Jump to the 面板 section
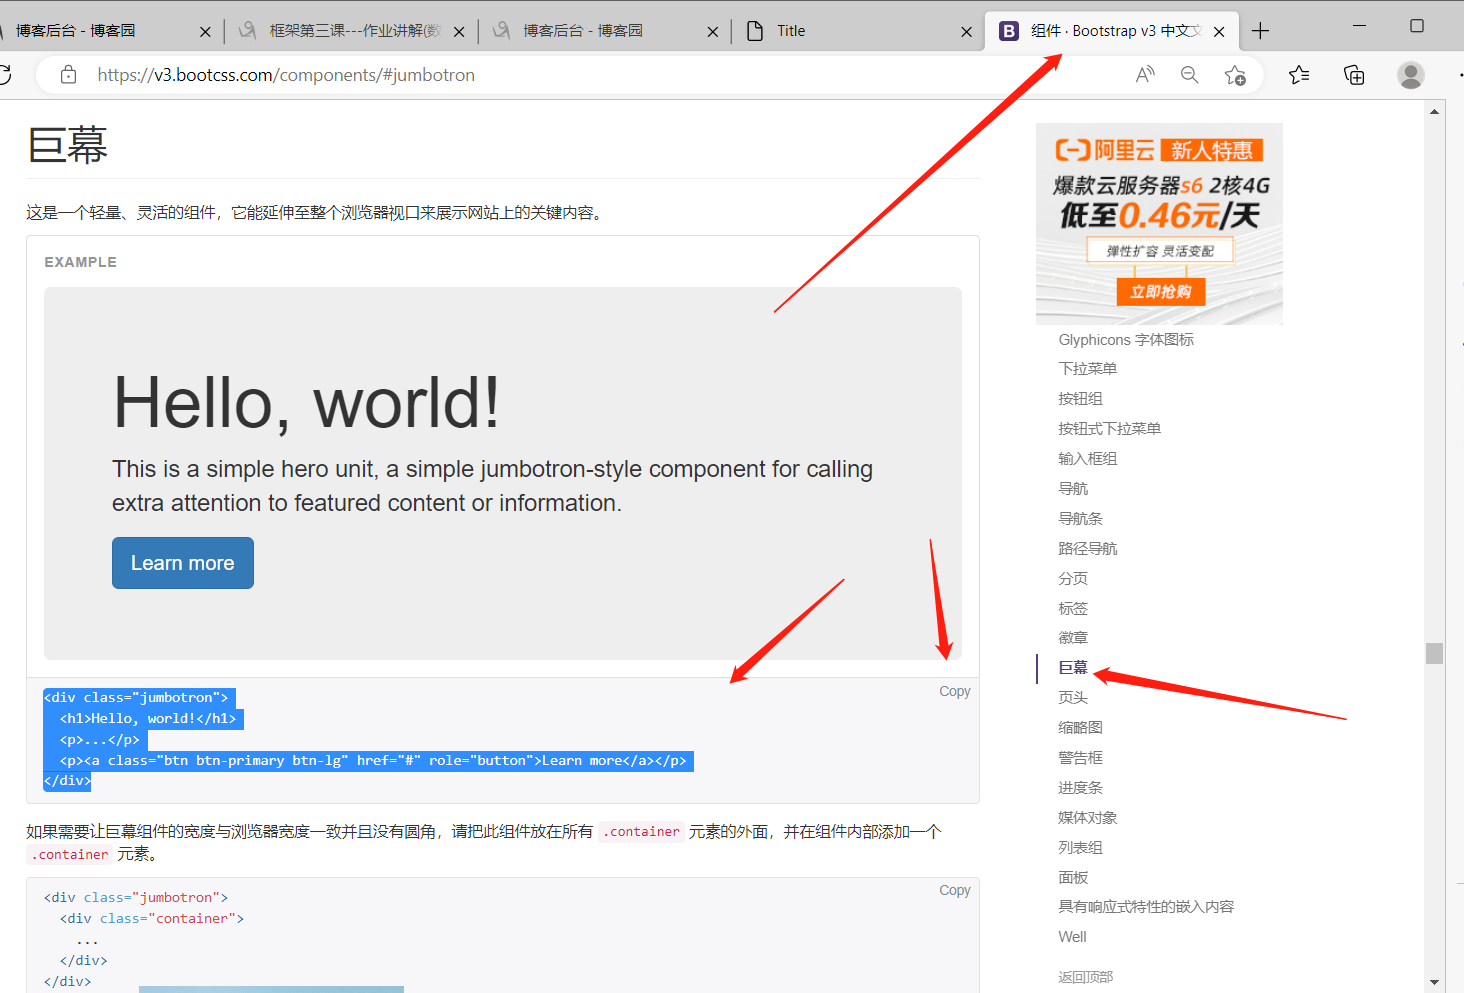The image size is (1464, 993). pyautogui.click(x=1073, y=878)
